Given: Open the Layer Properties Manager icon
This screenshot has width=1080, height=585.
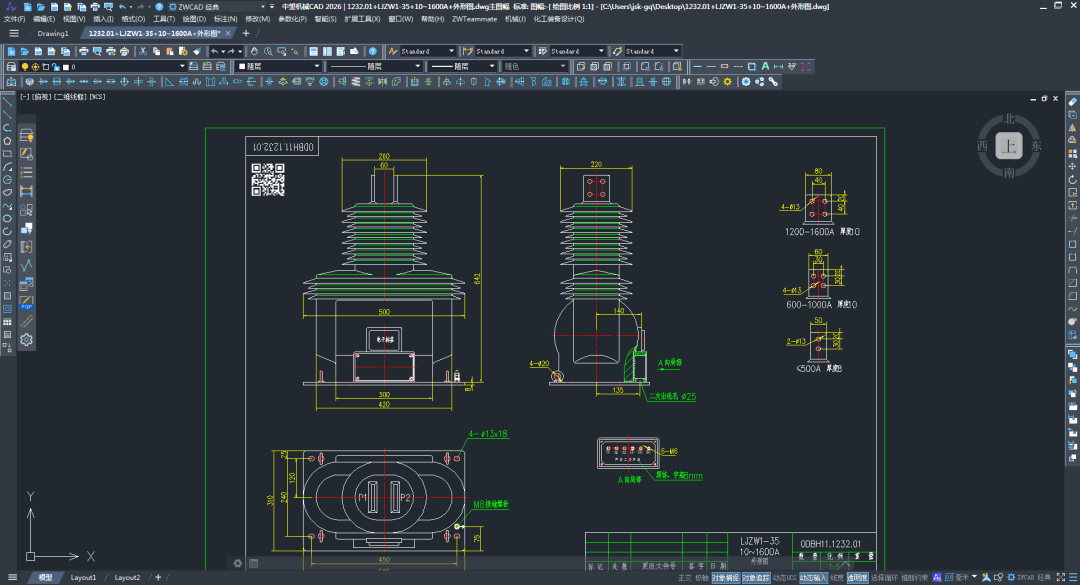Looking at the screenshot, I should tap(12, 67).
